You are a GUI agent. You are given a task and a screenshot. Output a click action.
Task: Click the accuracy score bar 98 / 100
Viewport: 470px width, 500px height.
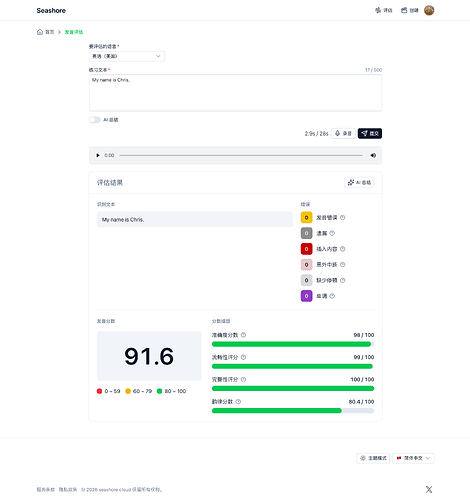coord(293,344)
